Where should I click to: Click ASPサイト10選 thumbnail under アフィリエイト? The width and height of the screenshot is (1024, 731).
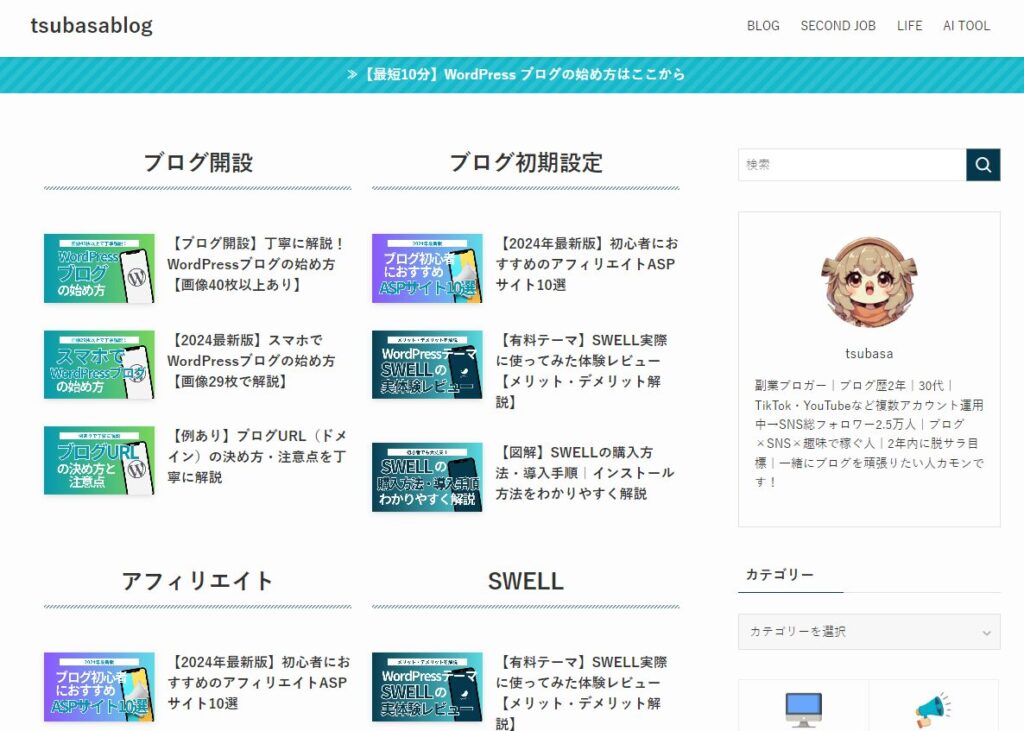[x=99, y=687]
